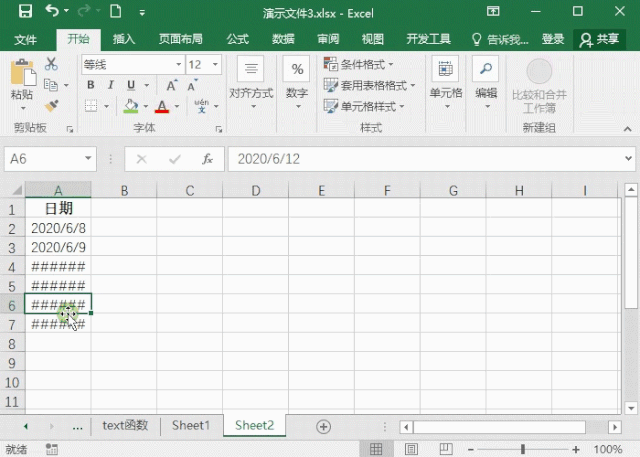Select all cells with the corner triangle
Screen dimensions: 640x457
16,190
